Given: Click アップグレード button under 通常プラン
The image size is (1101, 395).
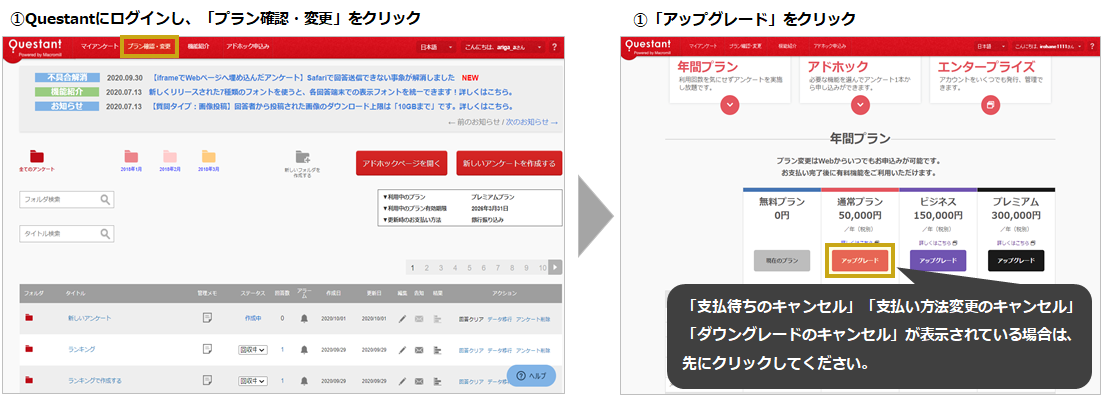Looking at the screenshot, I should point(859,261).
